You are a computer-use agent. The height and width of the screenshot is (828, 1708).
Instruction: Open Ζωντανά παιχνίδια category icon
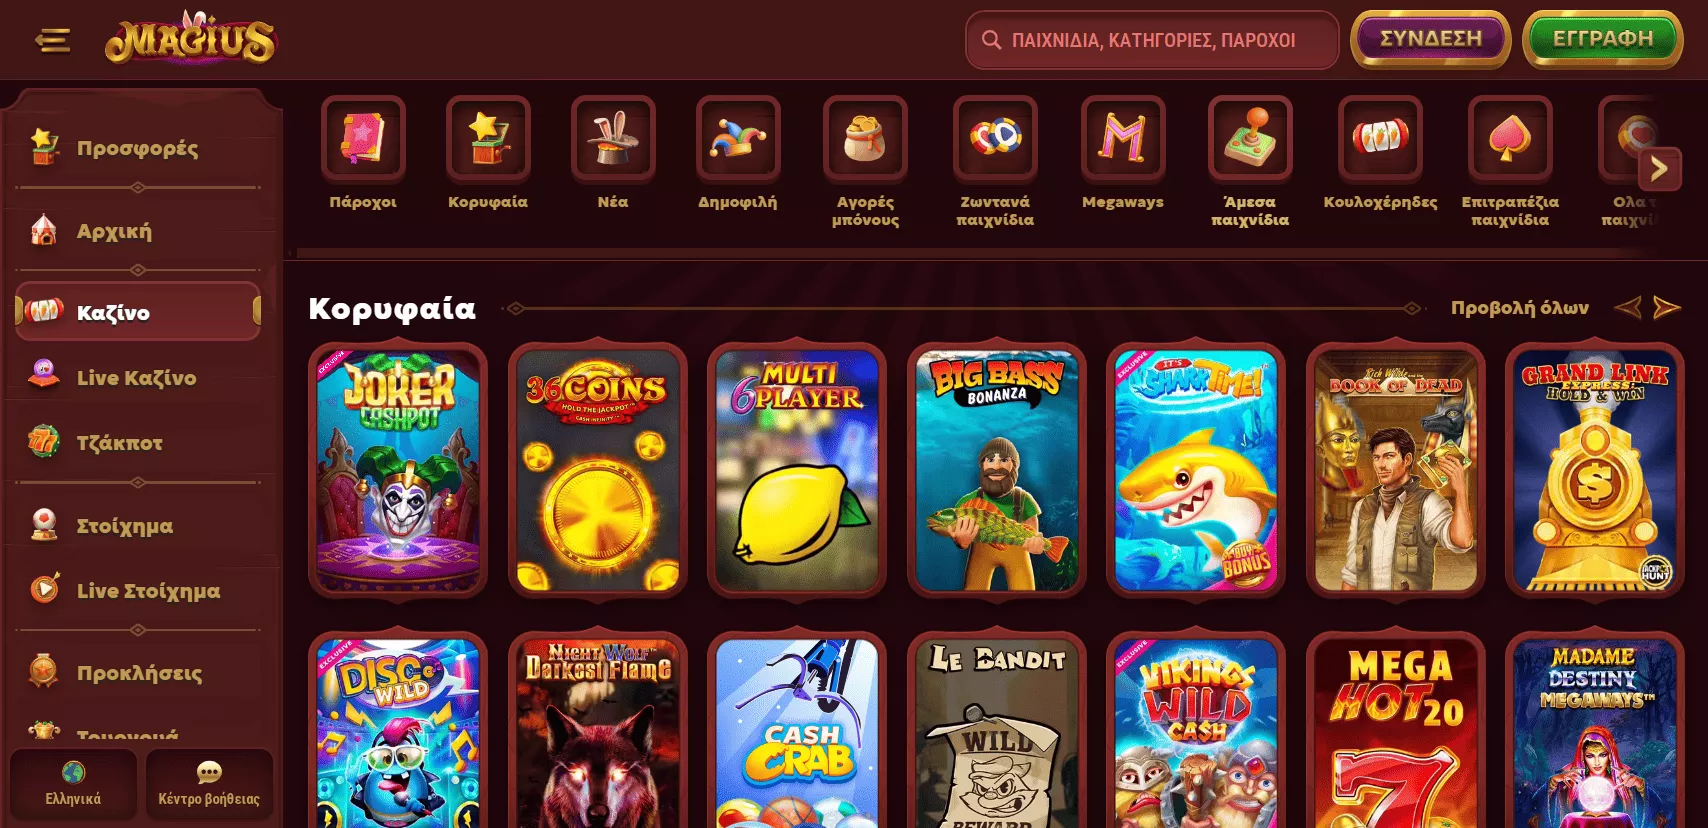tap(995, 138)
